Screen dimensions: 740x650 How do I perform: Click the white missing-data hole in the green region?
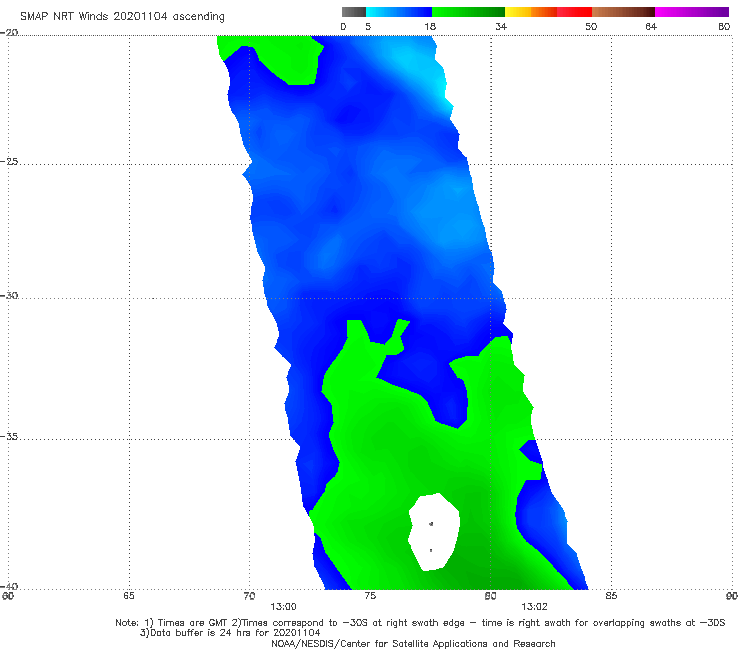tap(434, 532)
